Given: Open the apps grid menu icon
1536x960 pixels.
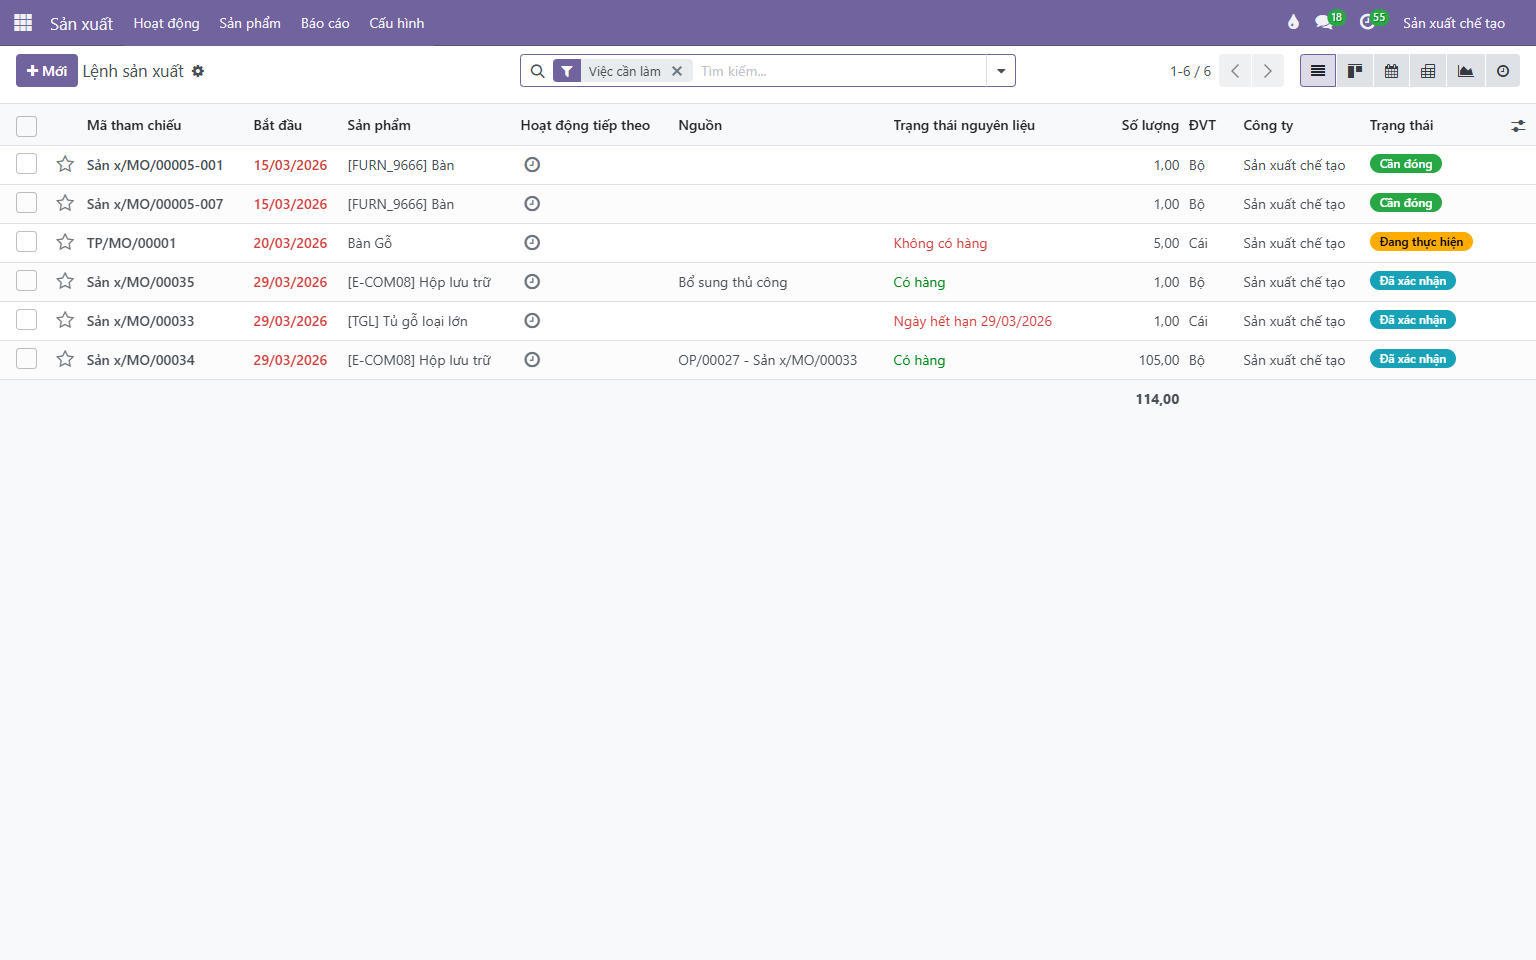Looking at the screenshot, I should coord(23,22).
